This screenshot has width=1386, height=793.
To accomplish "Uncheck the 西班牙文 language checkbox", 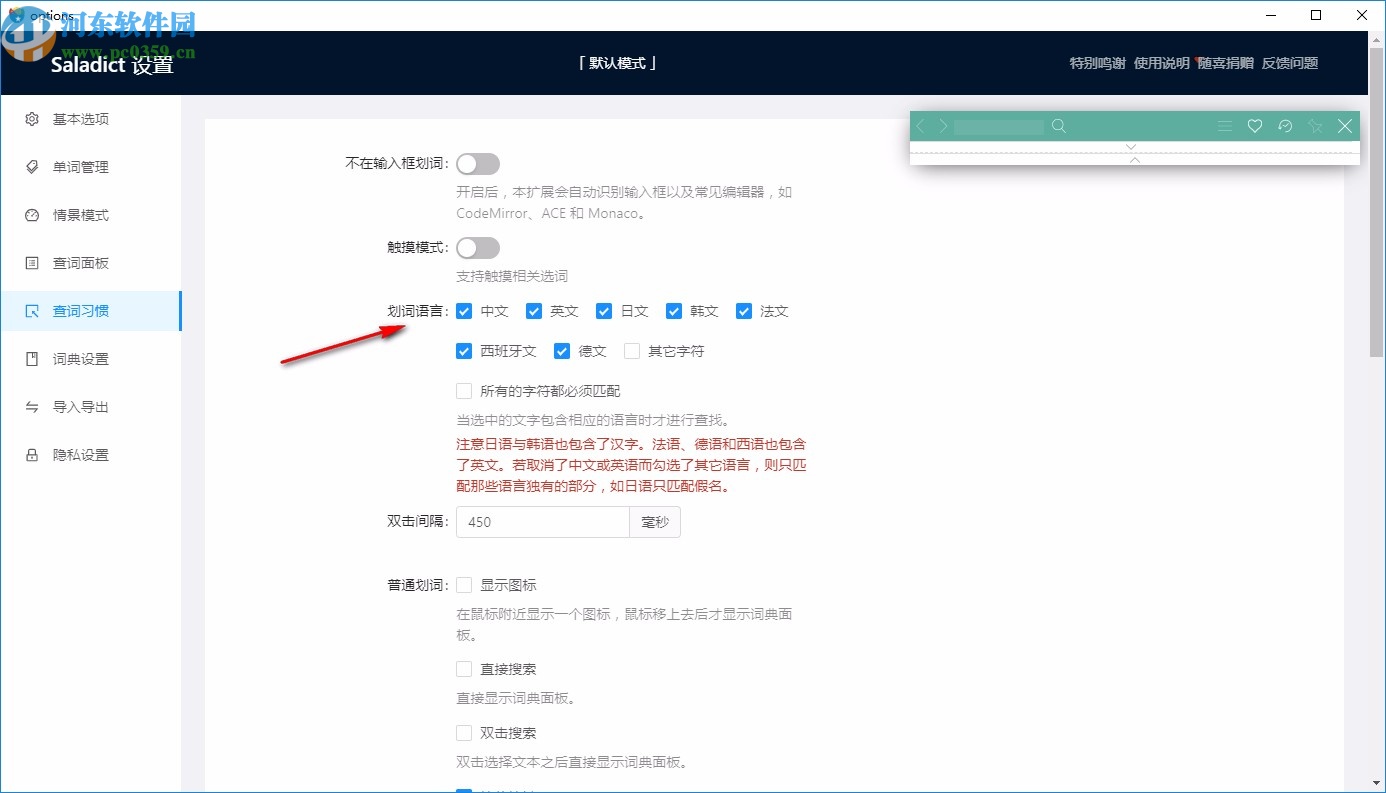I will tap(464, 351).
